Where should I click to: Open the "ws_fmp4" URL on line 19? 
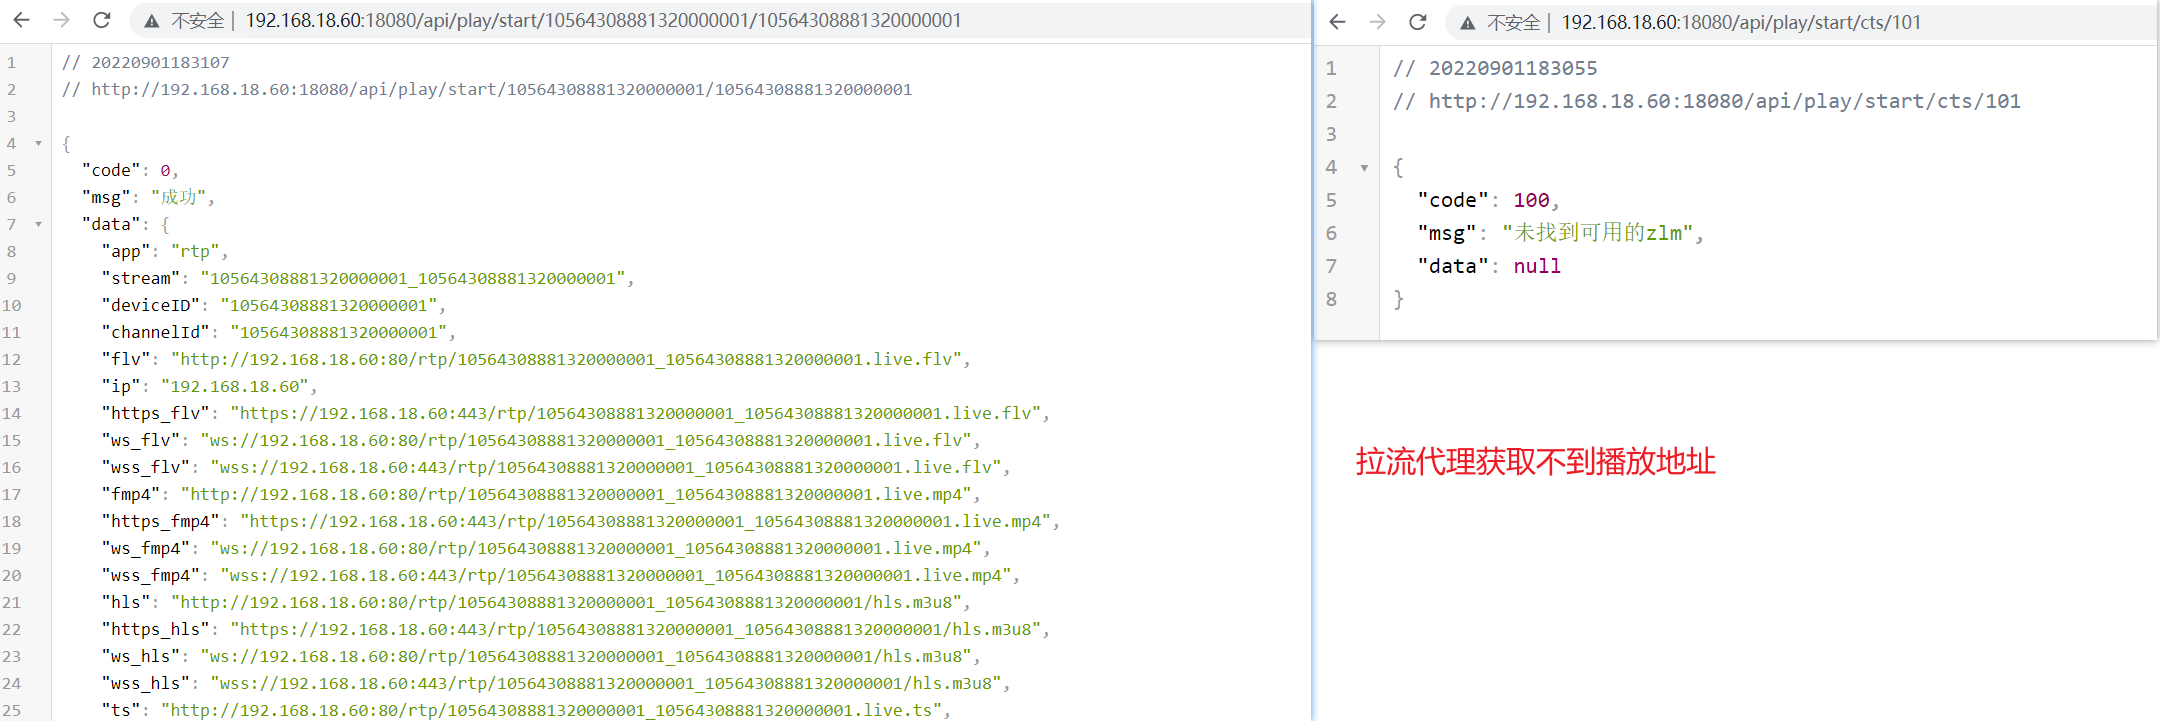(x=596, y=548)
